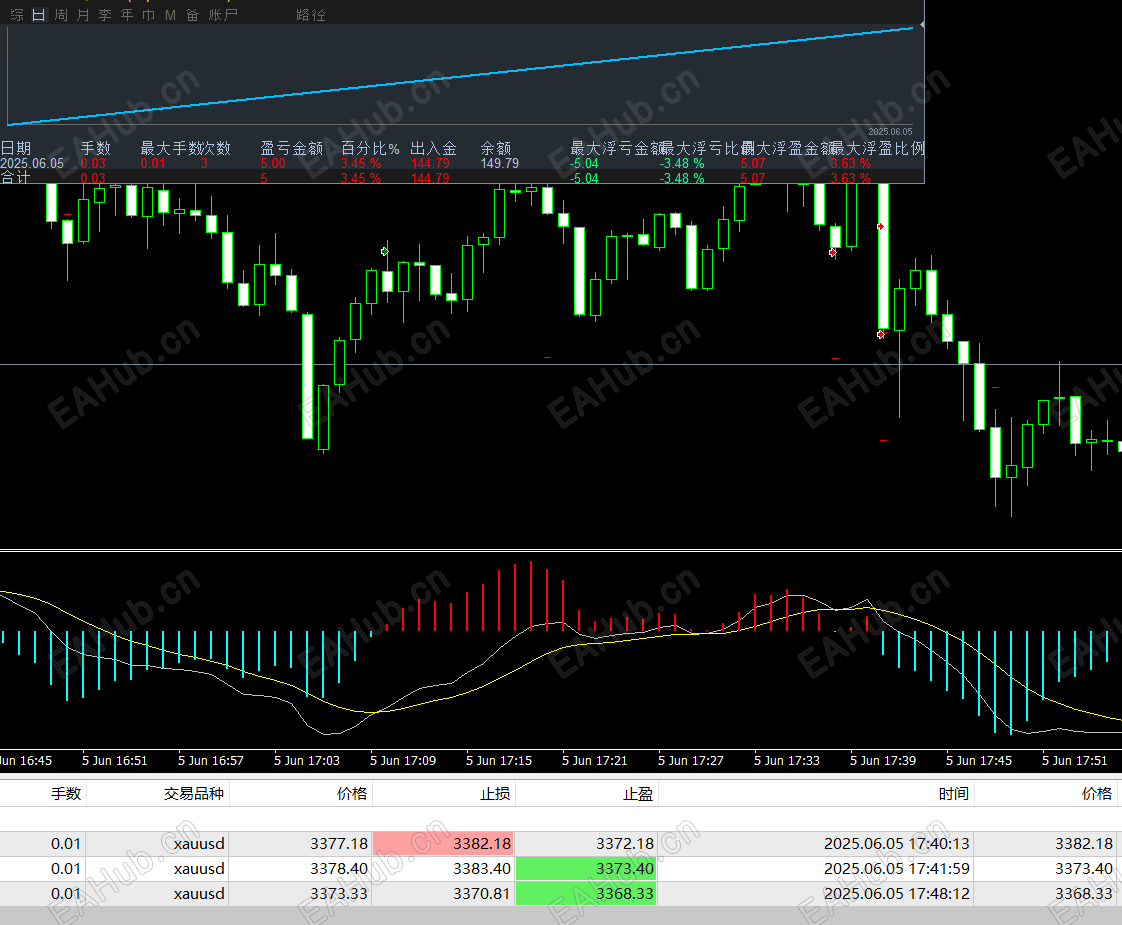Image resolution: width=1122 pixels, height=925 pixels.
Task: Click the 百分比% header in statistics panel
Action: click(370, 148)
